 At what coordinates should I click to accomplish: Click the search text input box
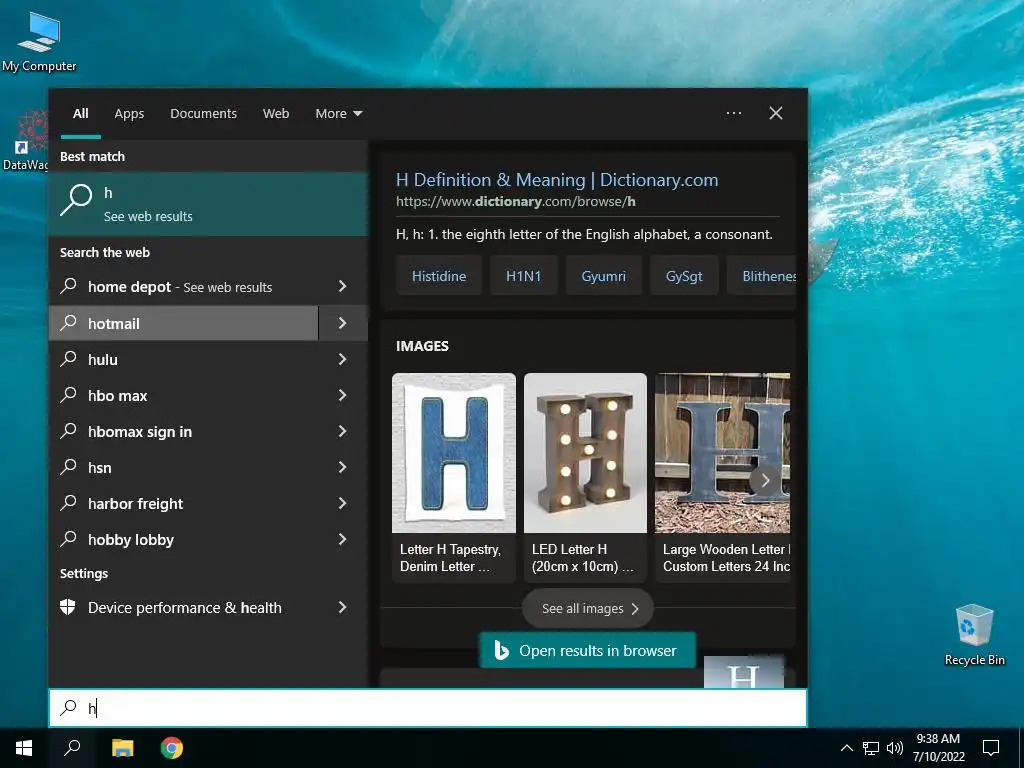[x=428, y=707]
